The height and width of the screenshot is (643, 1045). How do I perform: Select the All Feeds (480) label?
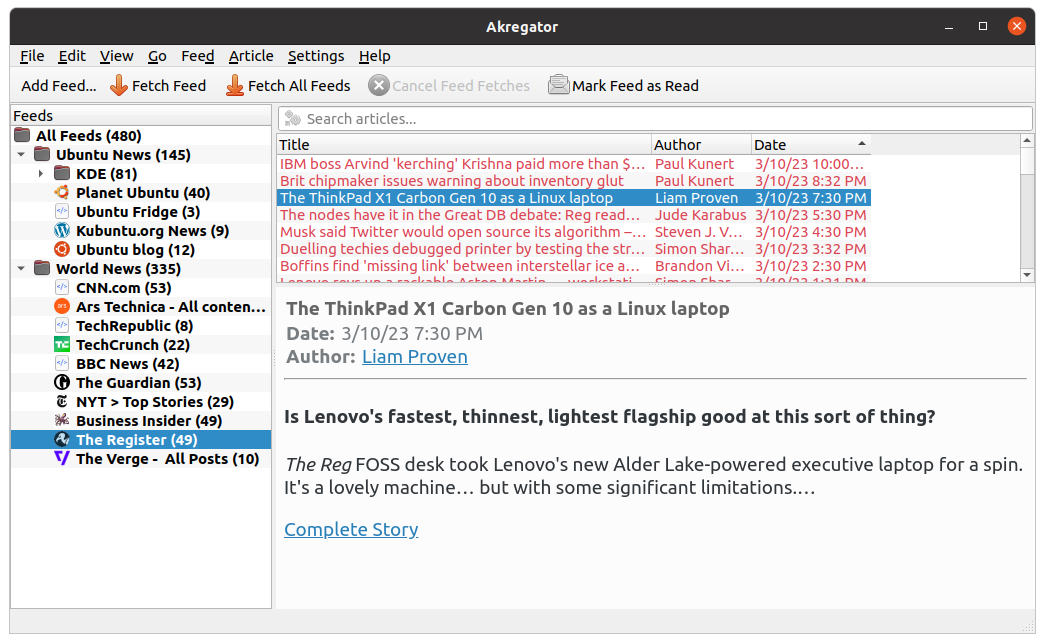pos(89,135)
